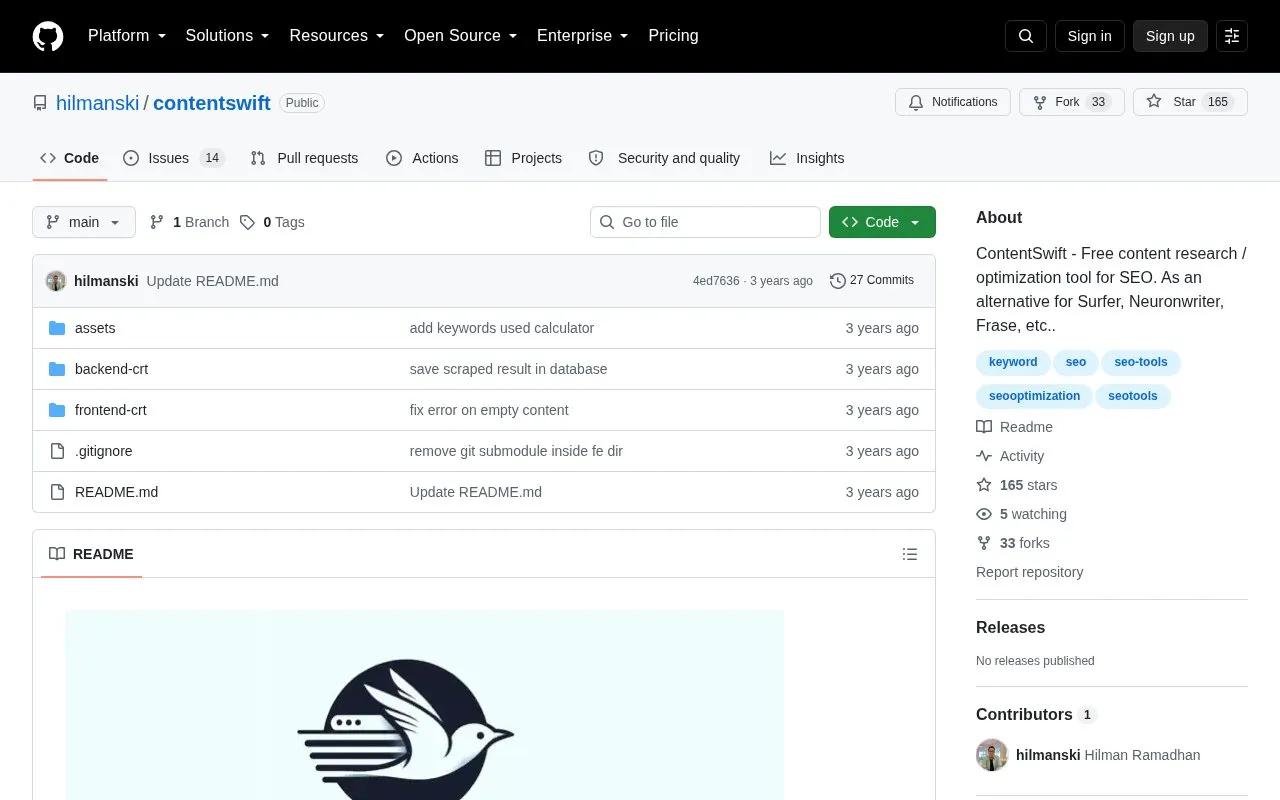Screen dimensions: 1280x800
Task: Open the GitHub home logo
Action: [48, 36]
